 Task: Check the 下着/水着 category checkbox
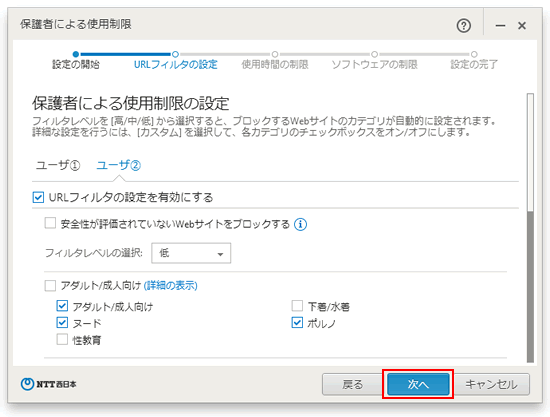coord(297,306)
